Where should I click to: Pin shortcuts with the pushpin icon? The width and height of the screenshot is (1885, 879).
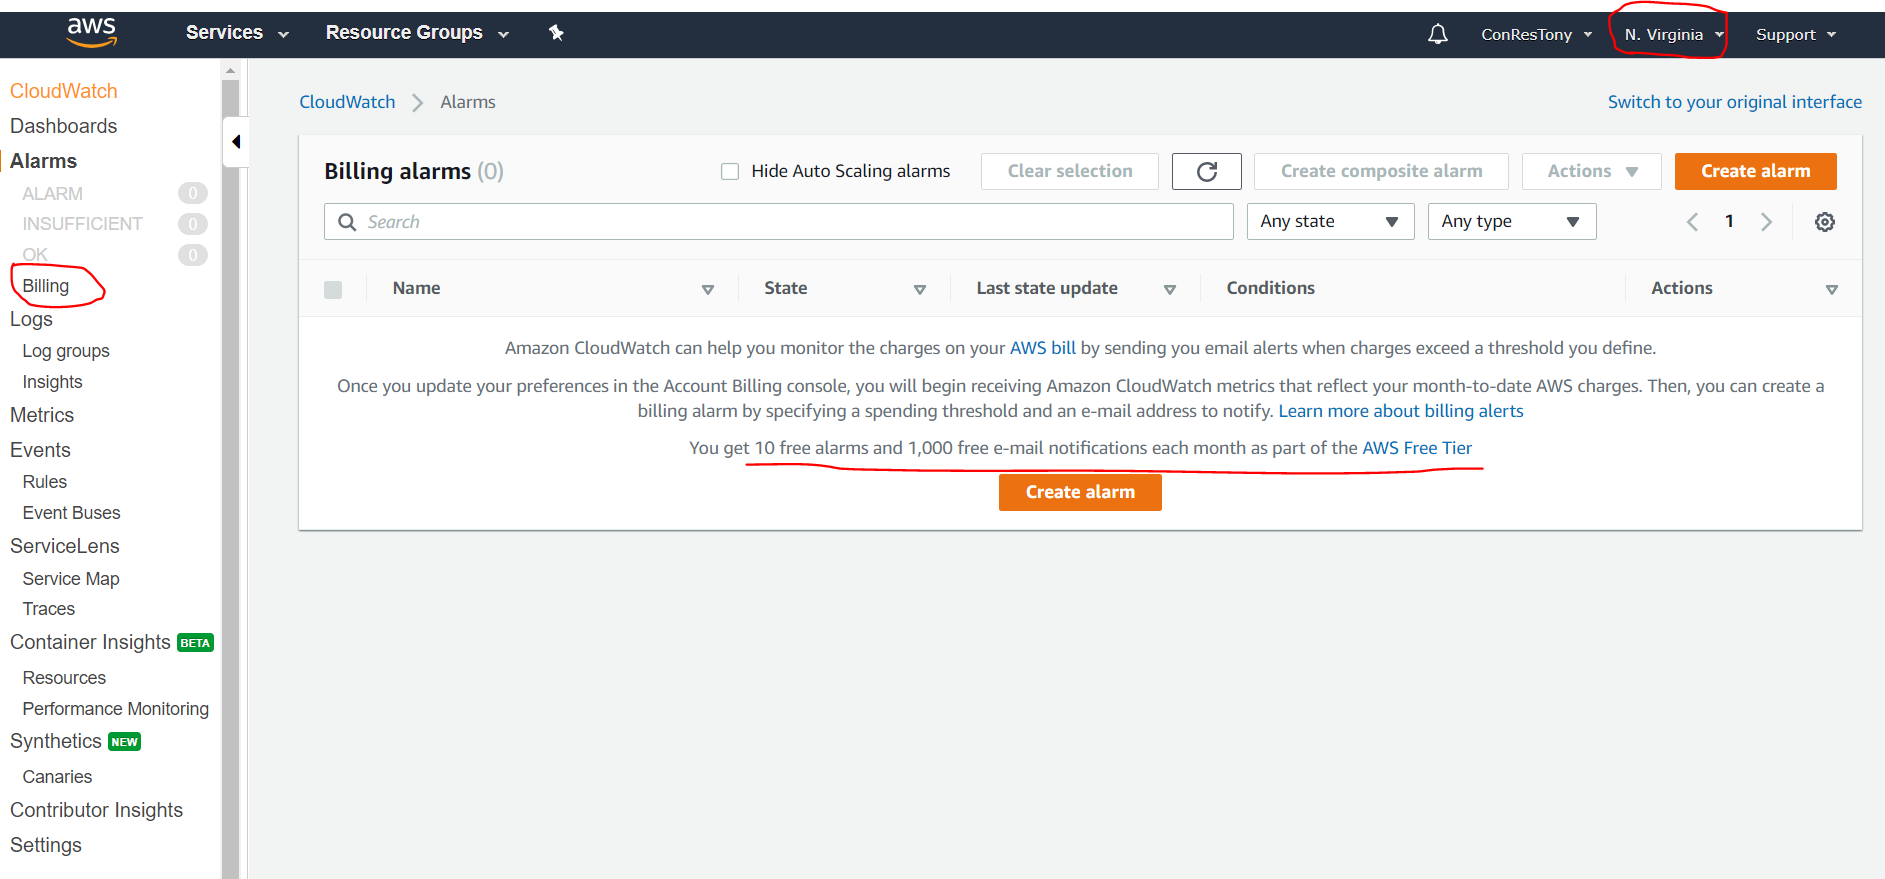point(557,33)
